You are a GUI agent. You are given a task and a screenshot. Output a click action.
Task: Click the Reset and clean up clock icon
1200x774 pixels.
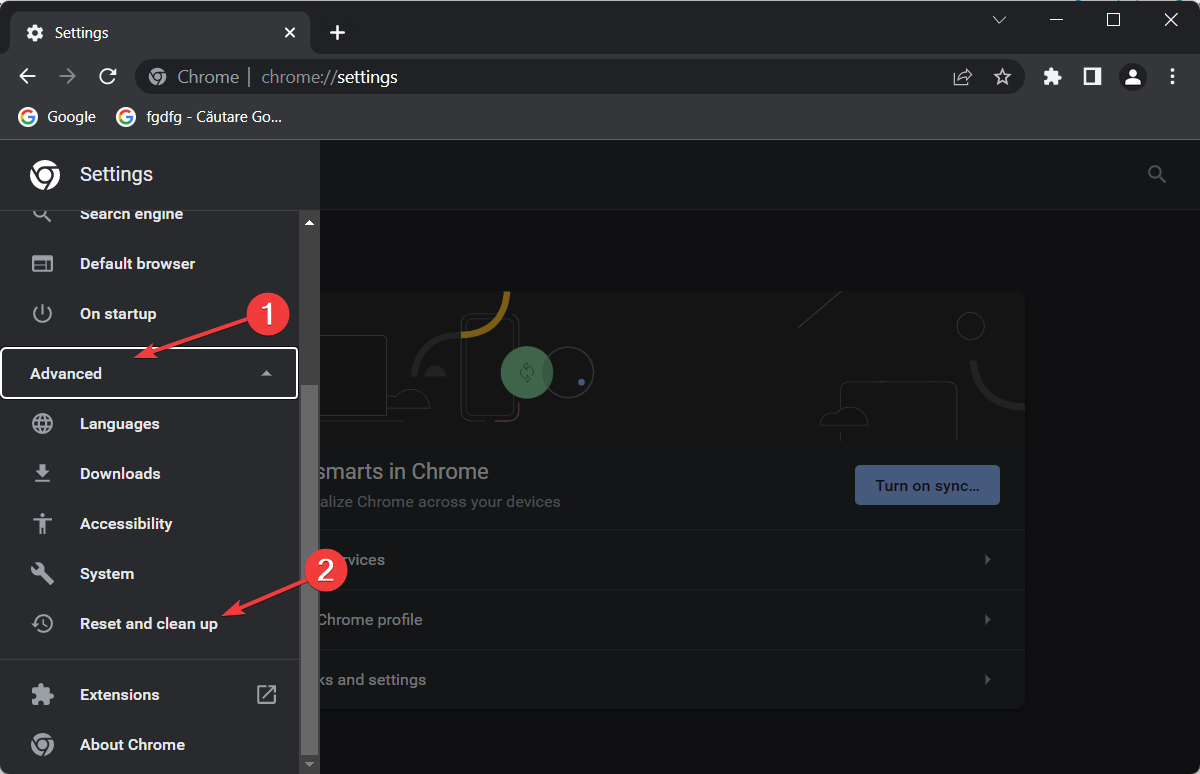coord(42,623)
